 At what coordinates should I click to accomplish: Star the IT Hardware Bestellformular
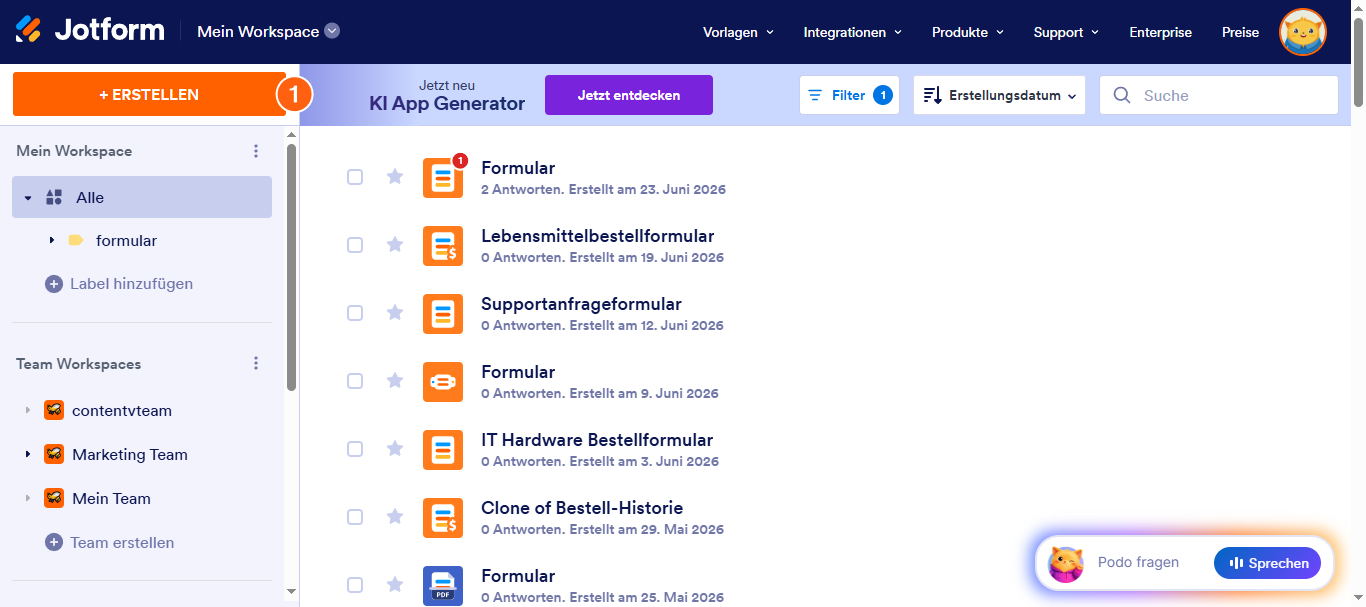click(395, 449)
